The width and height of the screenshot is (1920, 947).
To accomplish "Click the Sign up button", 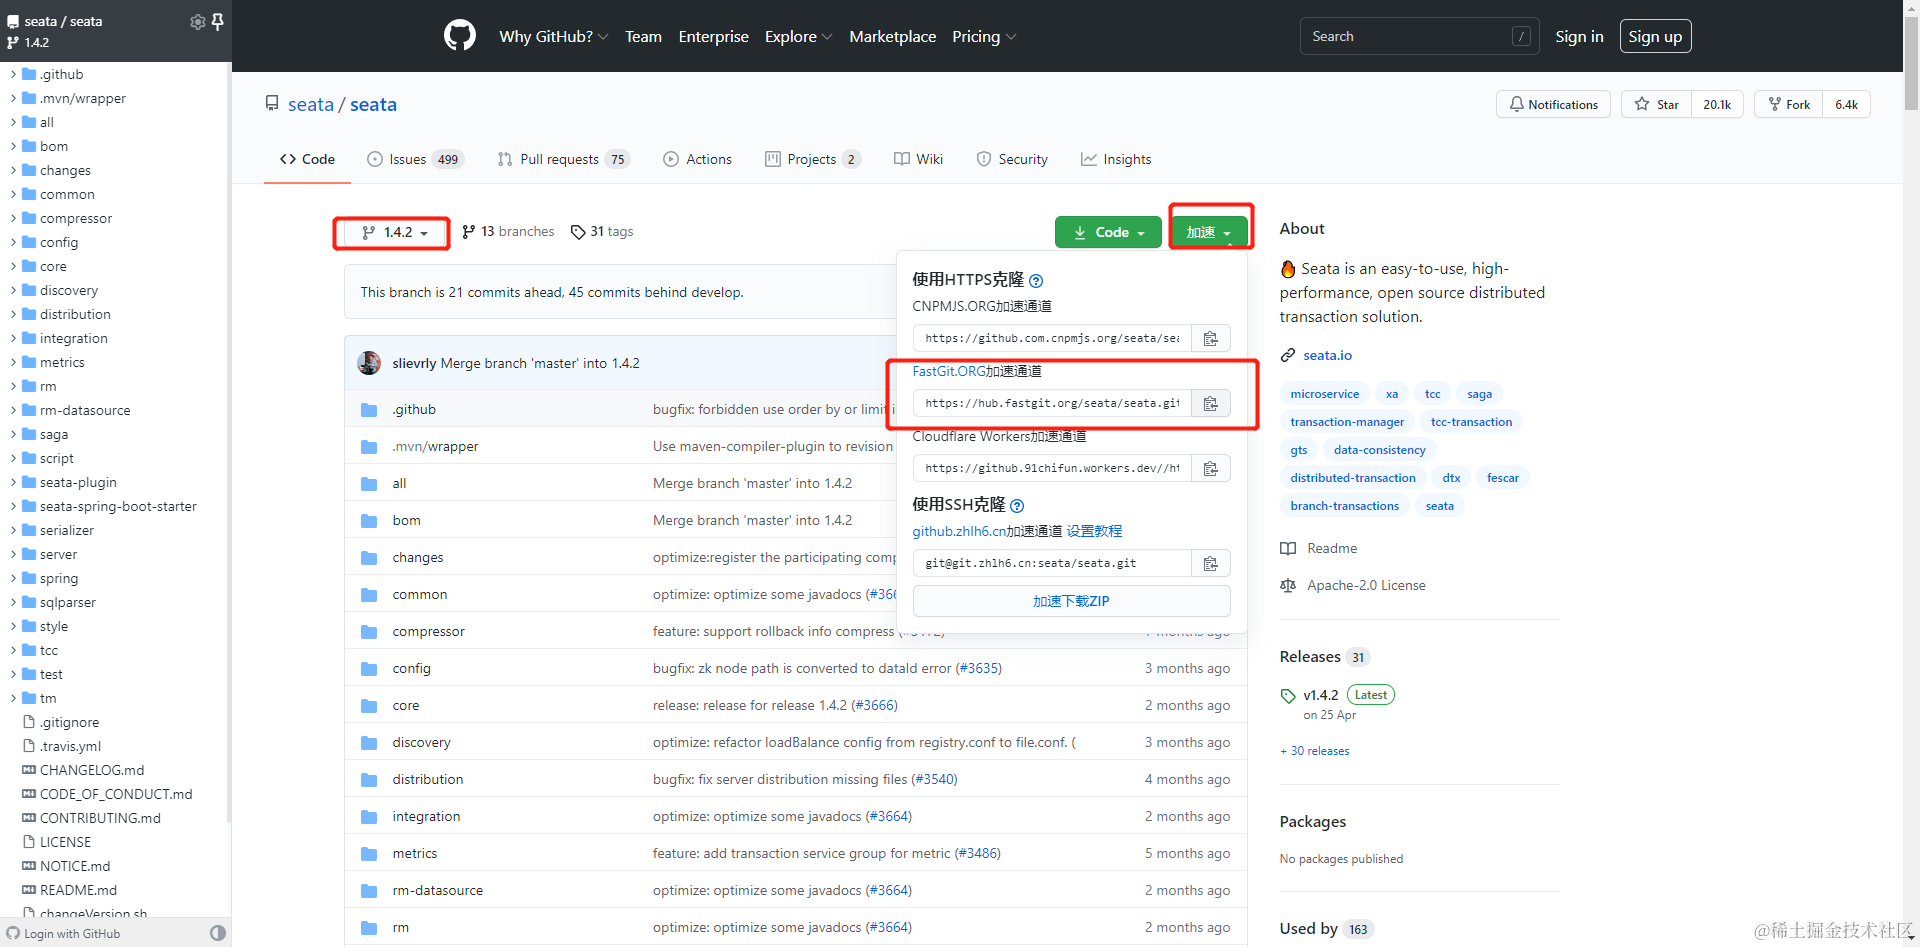I will [x=1655, y=36].
